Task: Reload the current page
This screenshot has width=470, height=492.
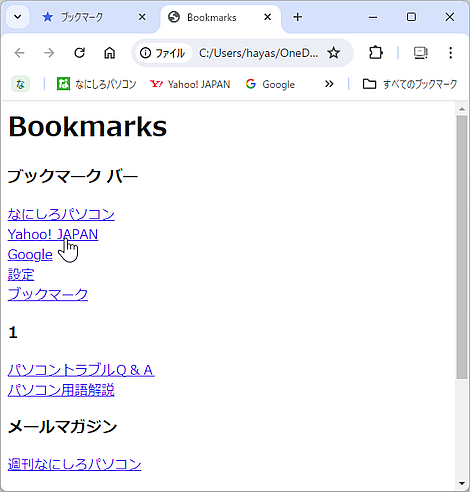Action: [80, 53]
